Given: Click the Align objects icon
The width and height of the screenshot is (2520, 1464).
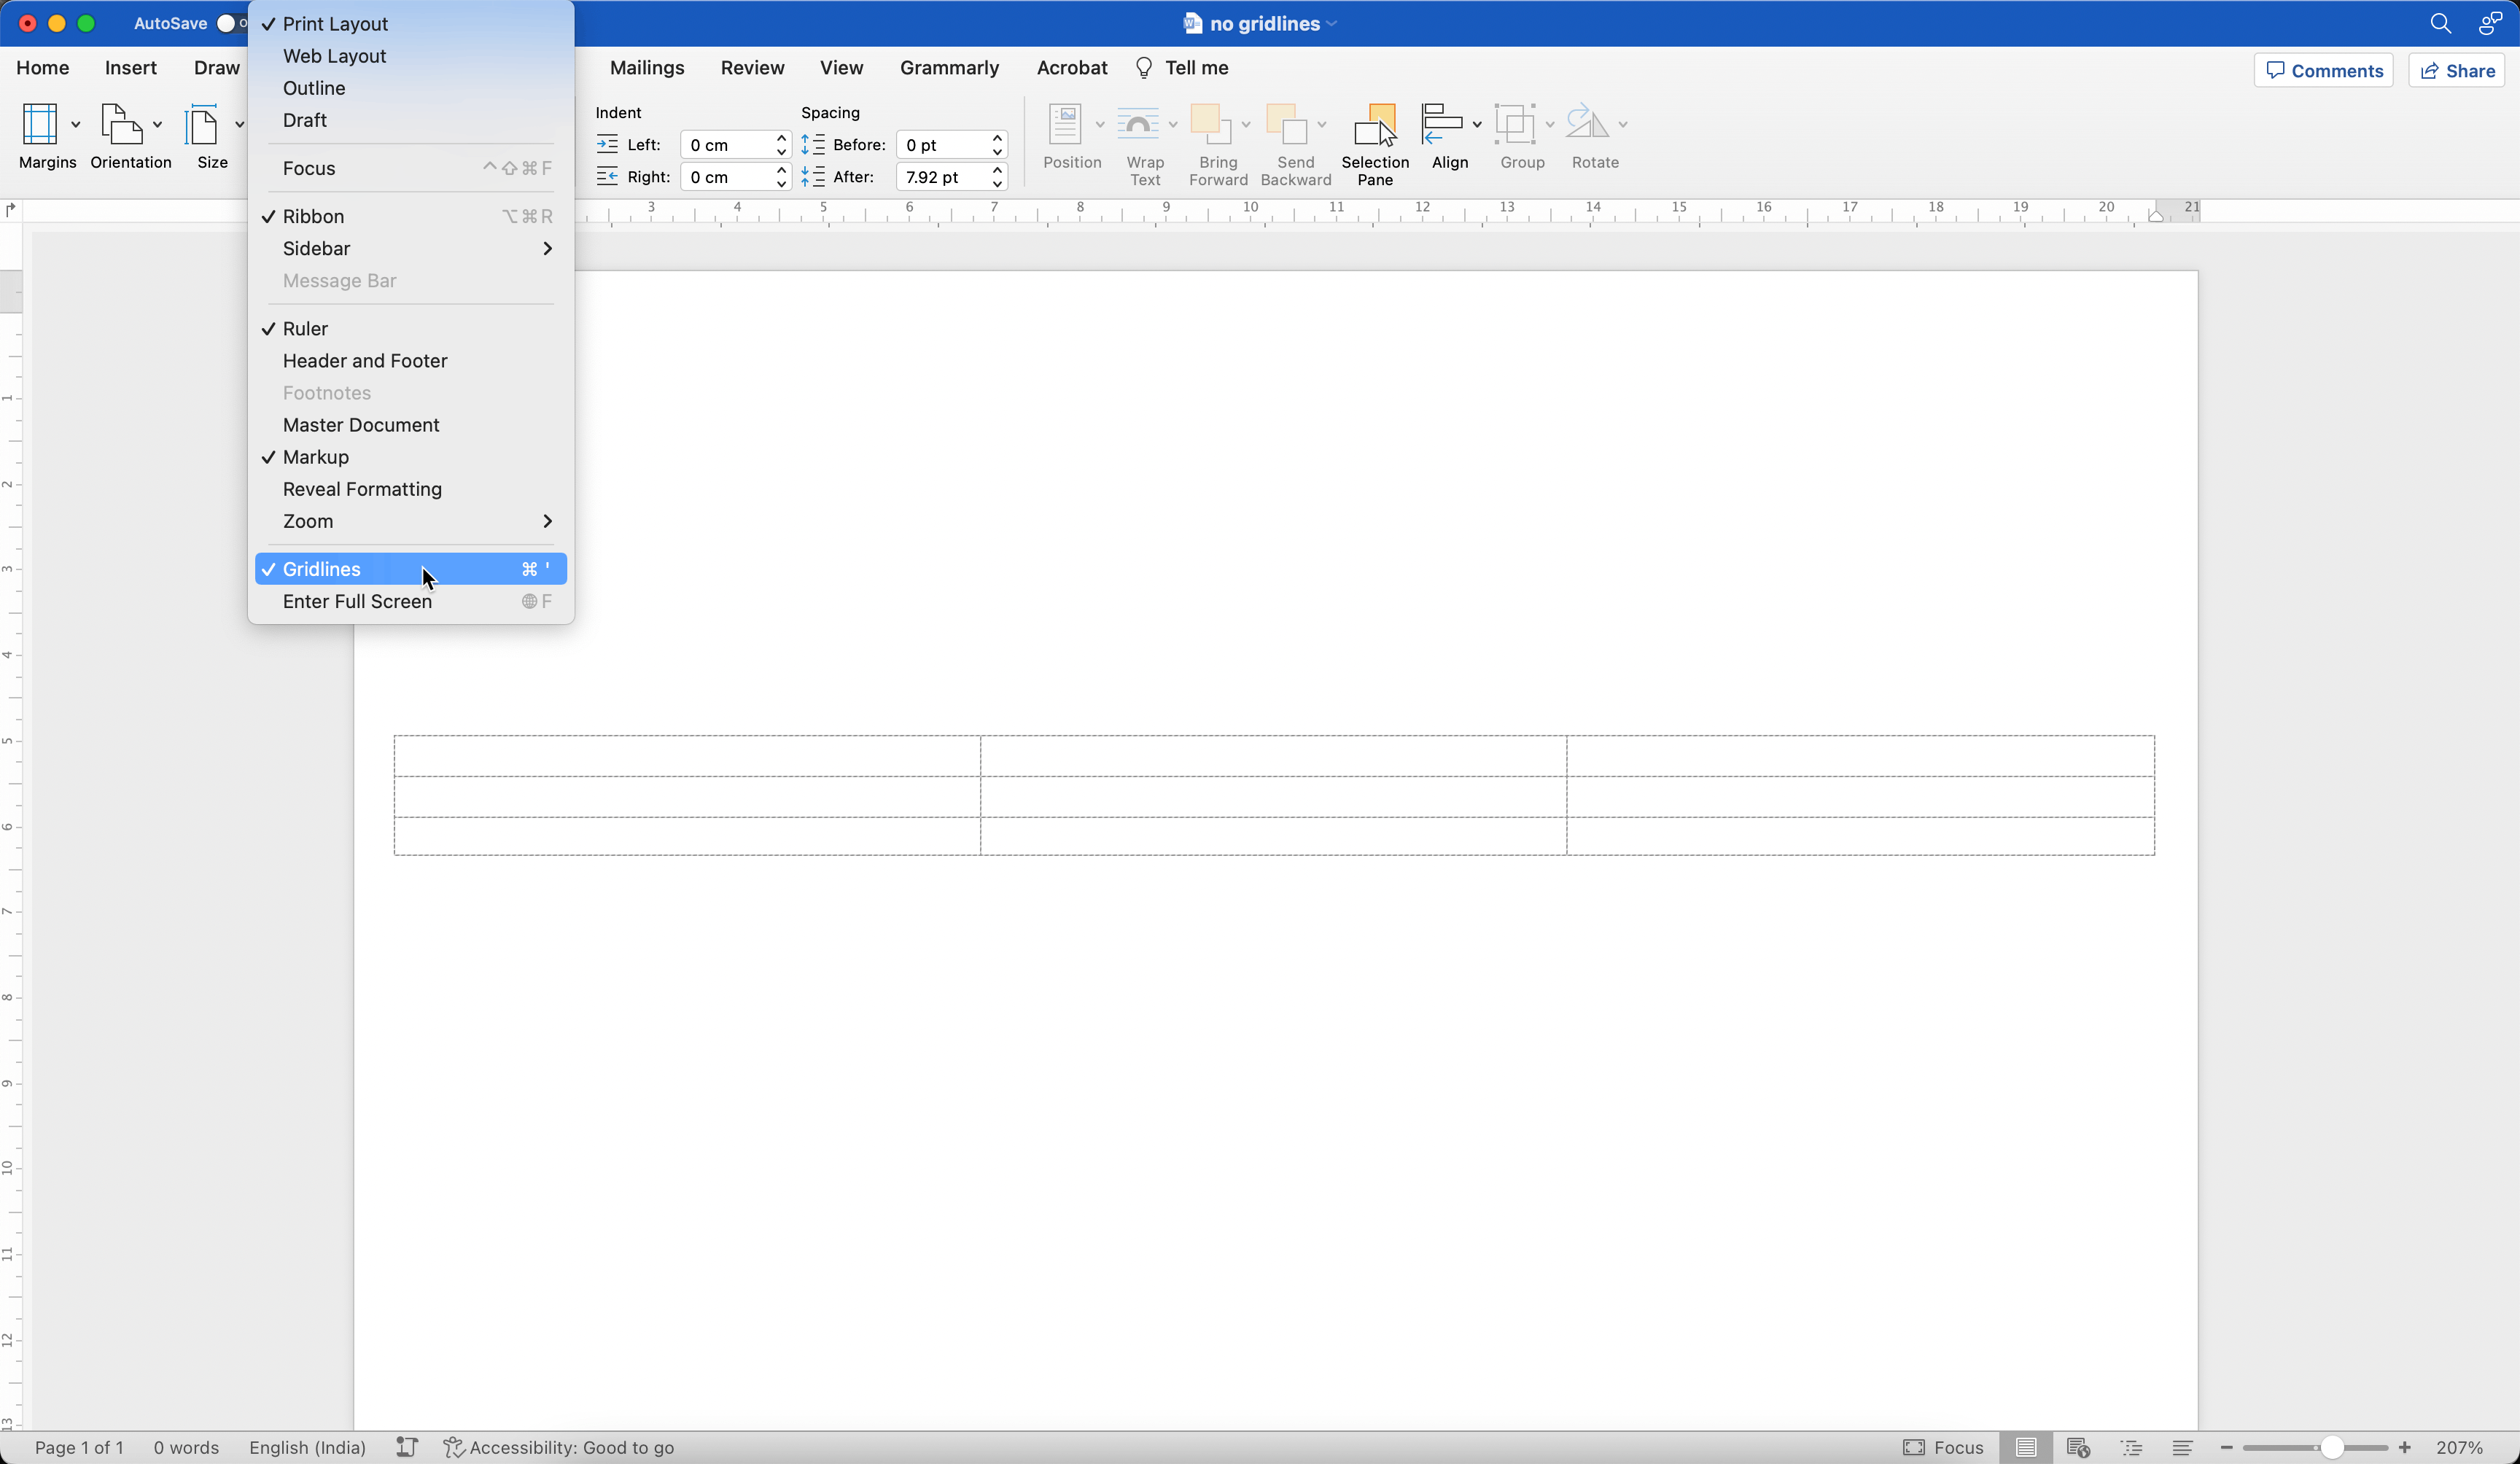Looking at the screenshot, I should 1442,125.
